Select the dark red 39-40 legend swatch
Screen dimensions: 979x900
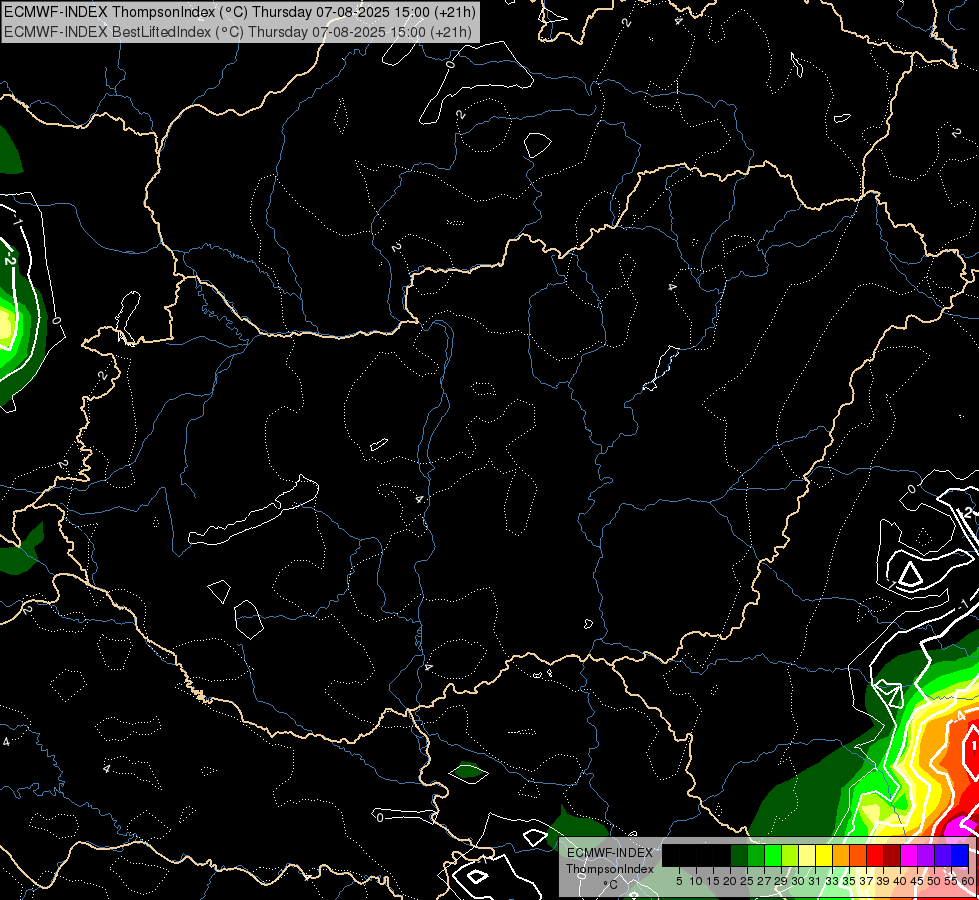pyautogui.click(x=892, y=855)
